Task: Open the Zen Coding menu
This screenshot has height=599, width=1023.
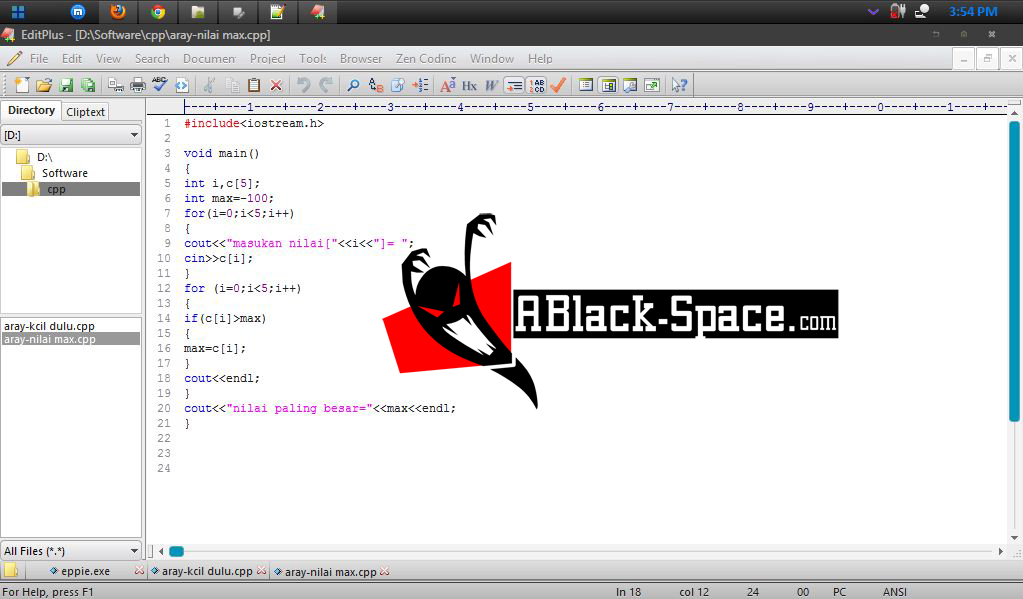Action: click(x=426, y=59)
